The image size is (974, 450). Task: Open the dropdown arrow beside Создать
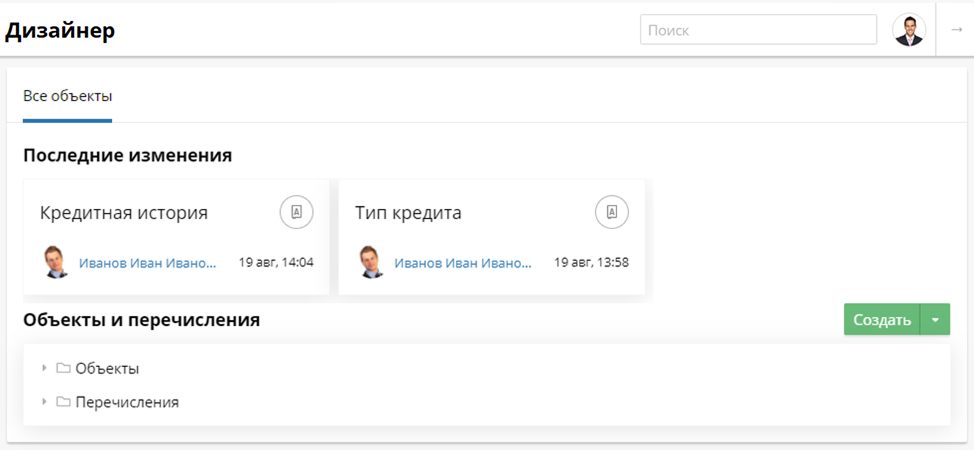tap(935, 320)
